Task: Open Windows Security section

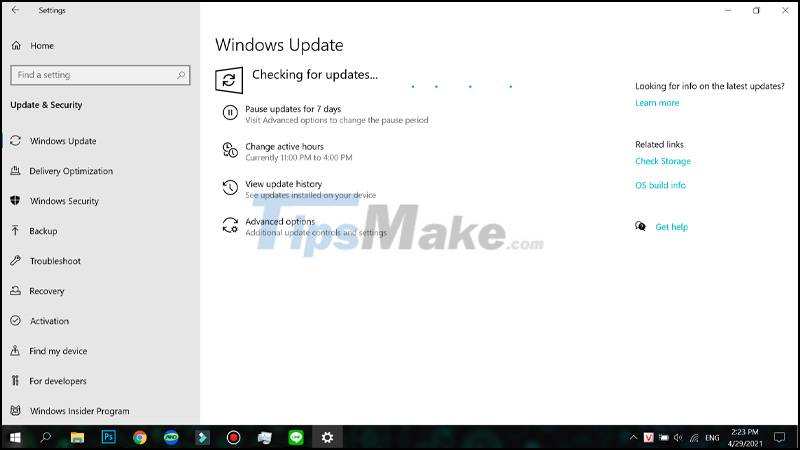Action: pyautogui.click(x=64, y=201)
